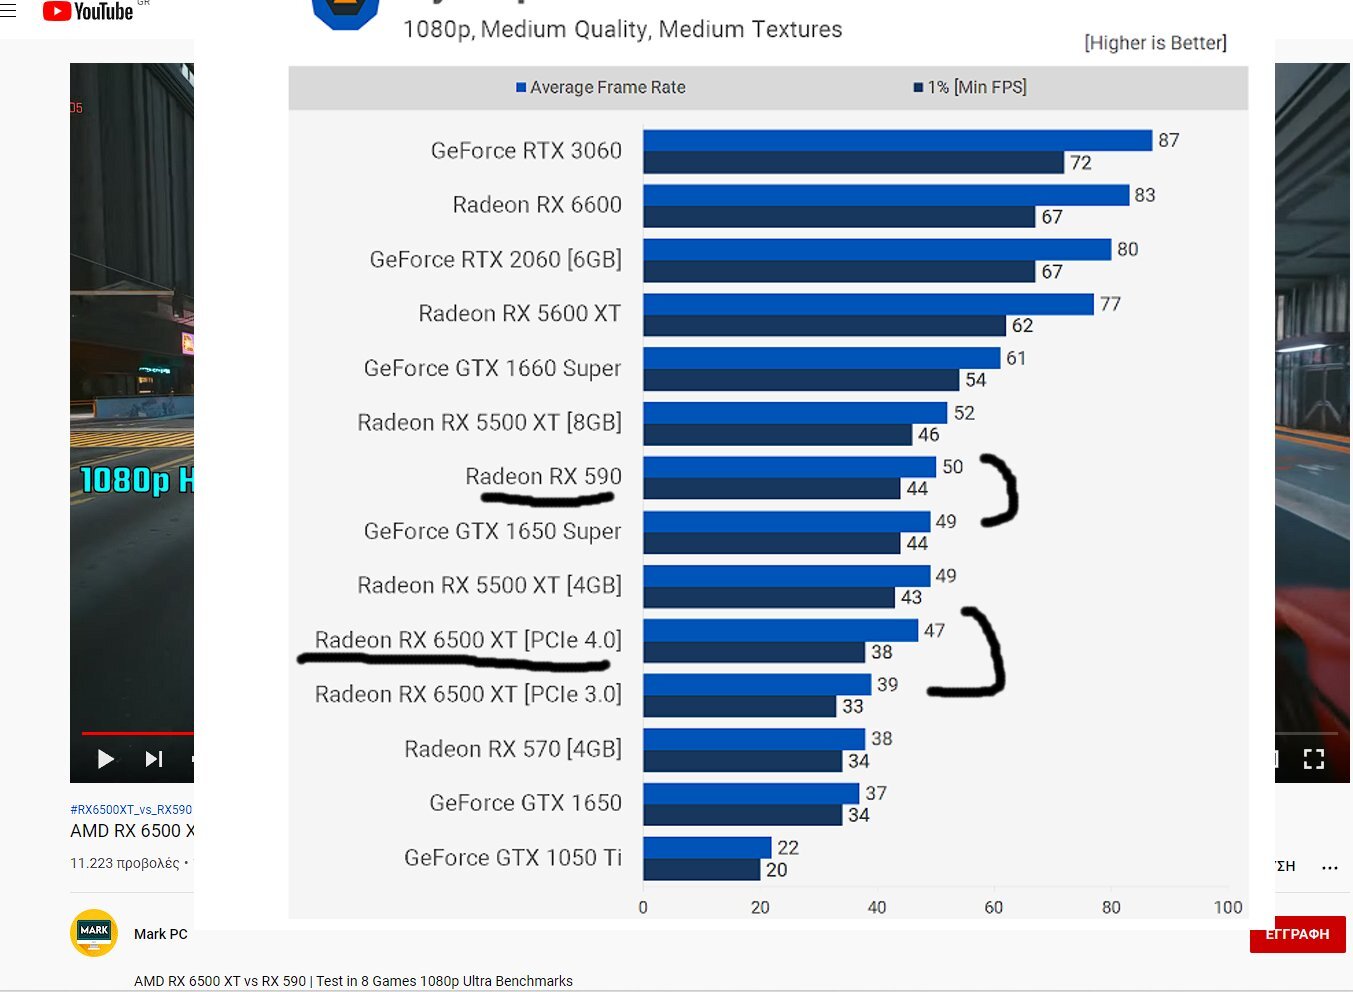This screenshot has width=1353, height=992.
Task: Click the GTX 1050 Ti average value 22
Action: 788,848
